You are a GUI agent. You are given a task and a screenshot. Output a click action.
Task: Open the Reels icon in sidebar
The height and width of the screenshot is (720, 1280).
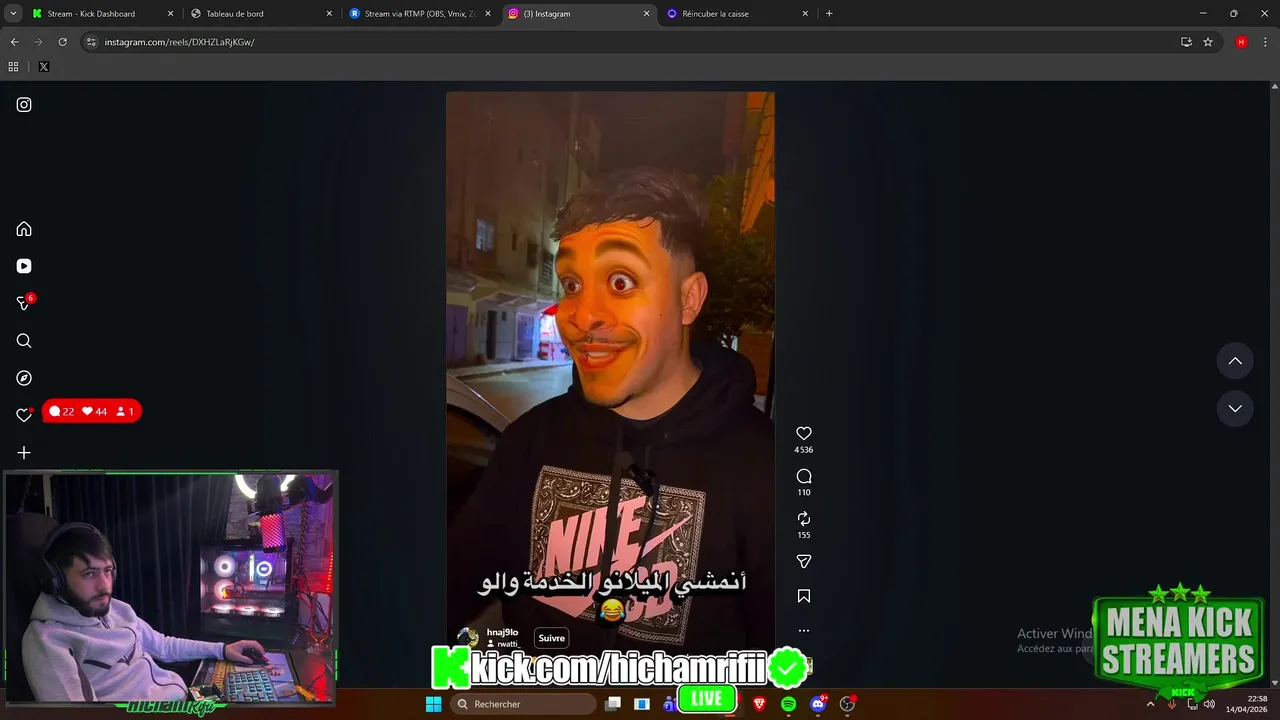[x=24, y=266]
